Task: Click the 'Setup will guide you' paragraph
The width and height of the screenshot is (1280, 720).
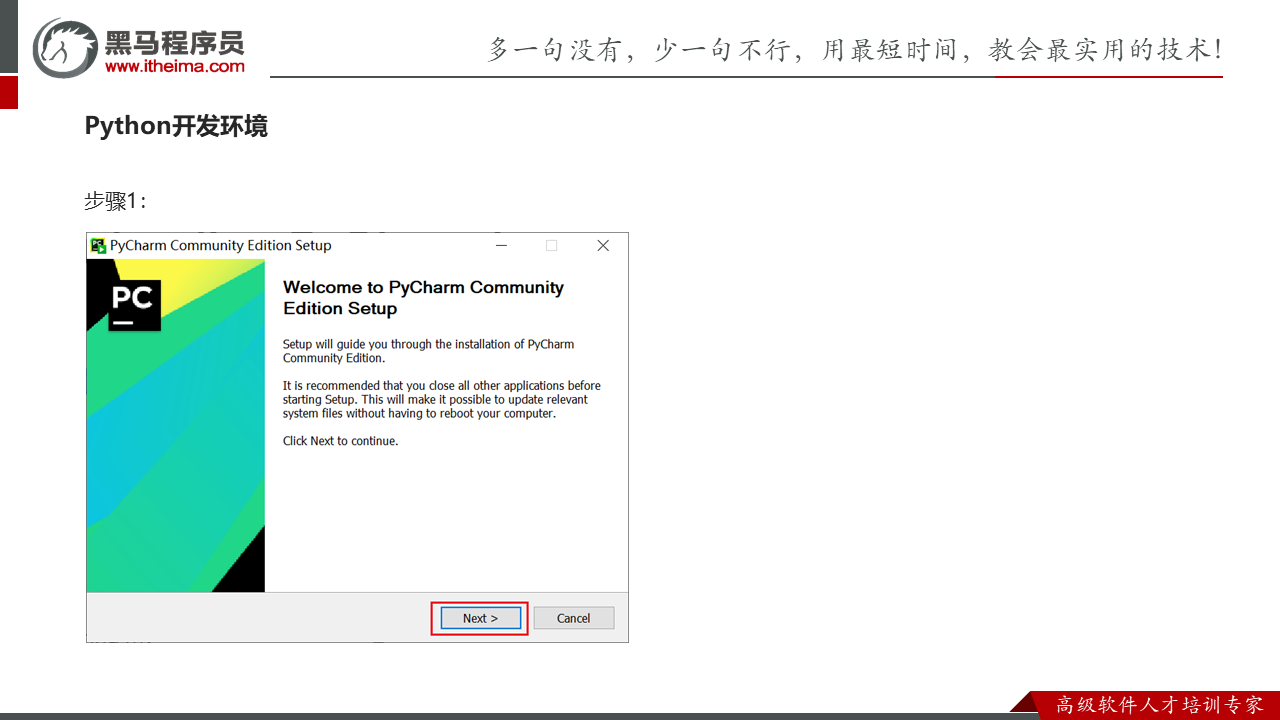Action: click(x=428, y=351)
